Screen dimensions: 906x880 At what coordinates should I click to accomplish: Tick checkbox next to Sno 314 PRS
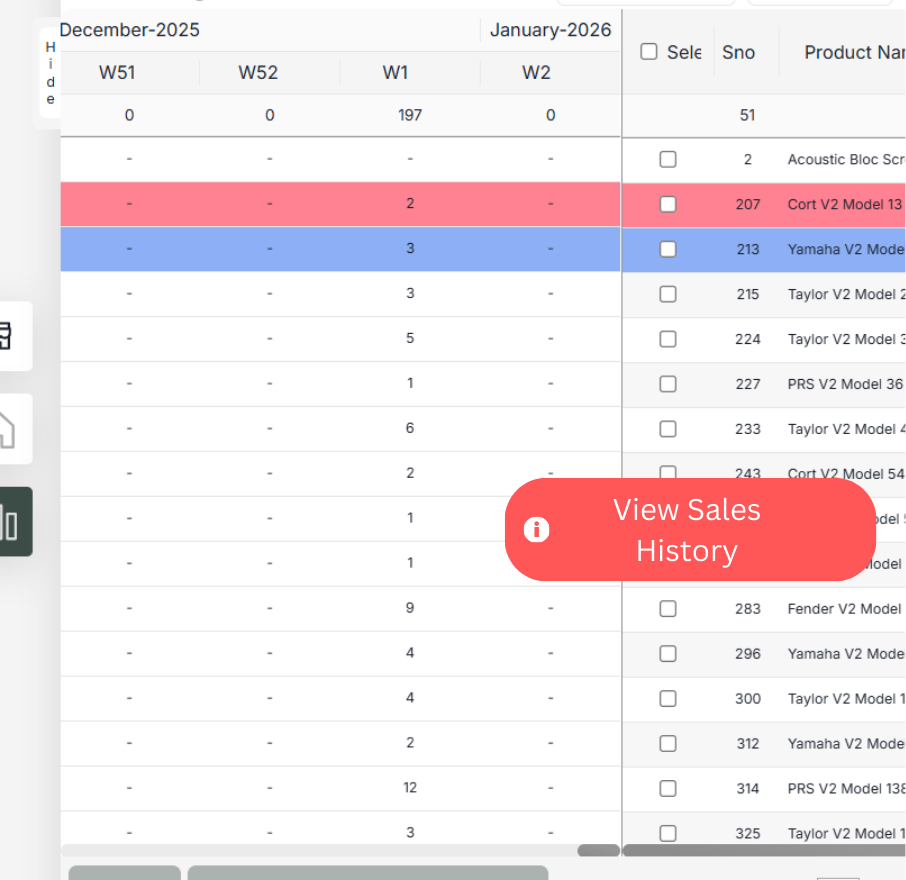[668, 789]
